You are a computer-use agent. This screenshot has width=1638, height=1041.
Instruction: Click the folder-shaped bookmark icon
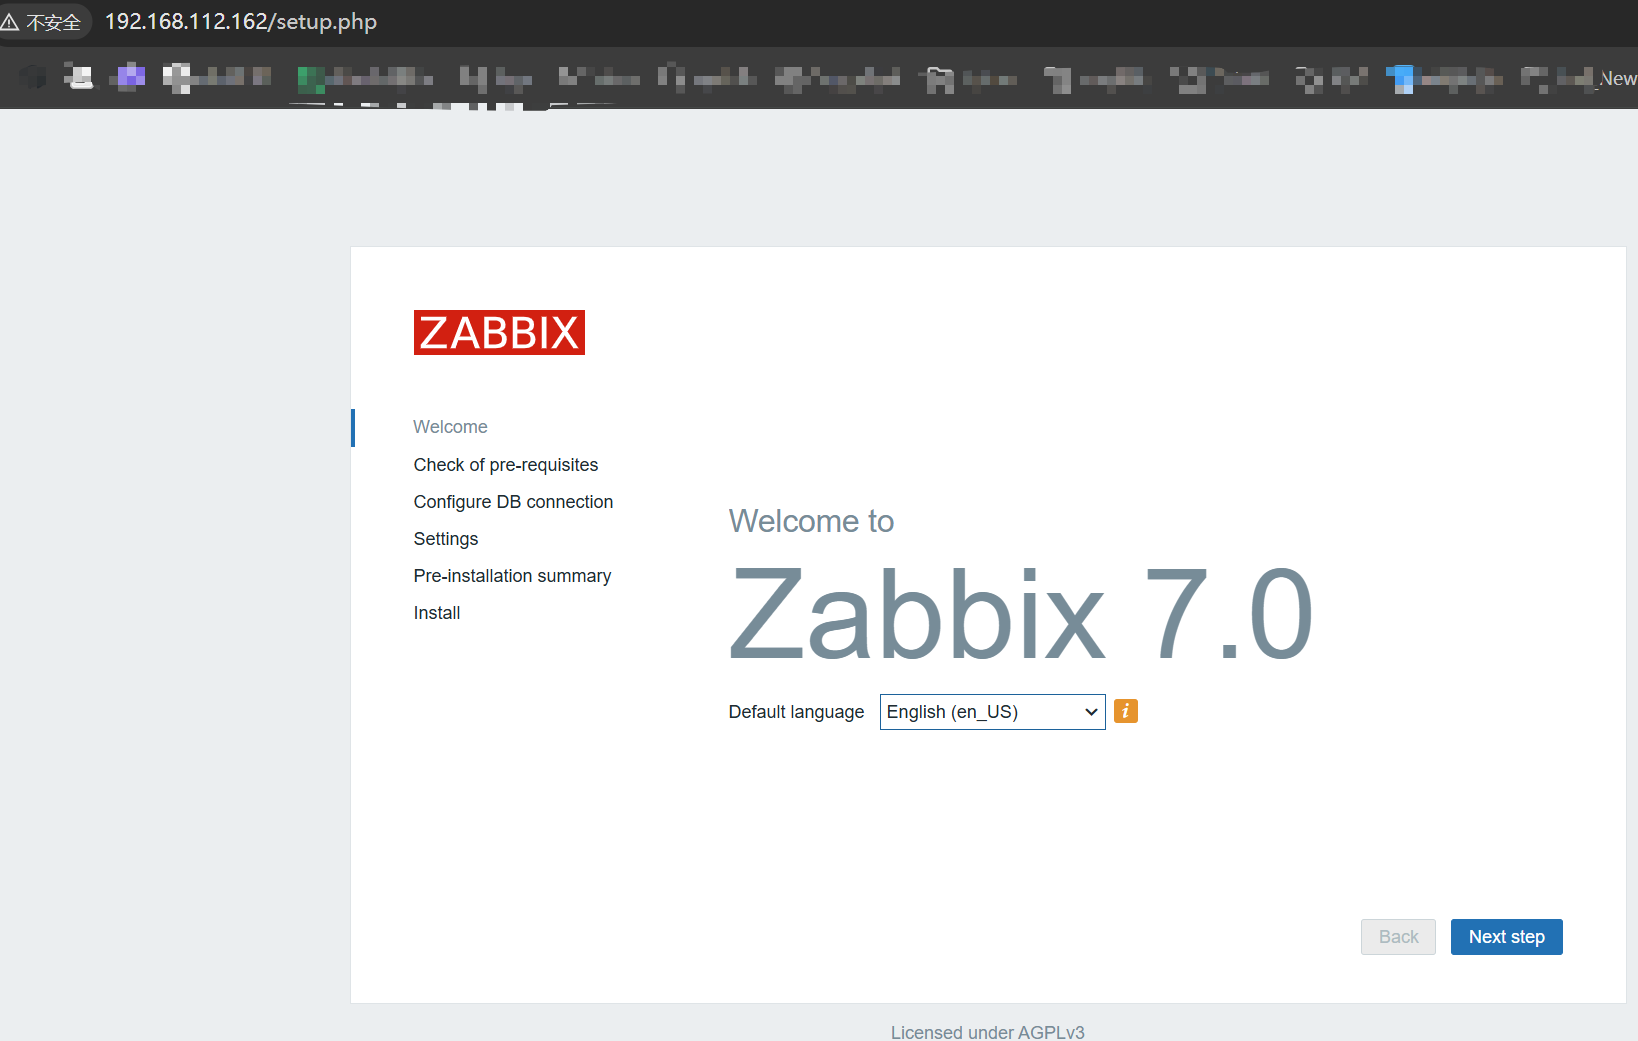[x=938, y=78]
